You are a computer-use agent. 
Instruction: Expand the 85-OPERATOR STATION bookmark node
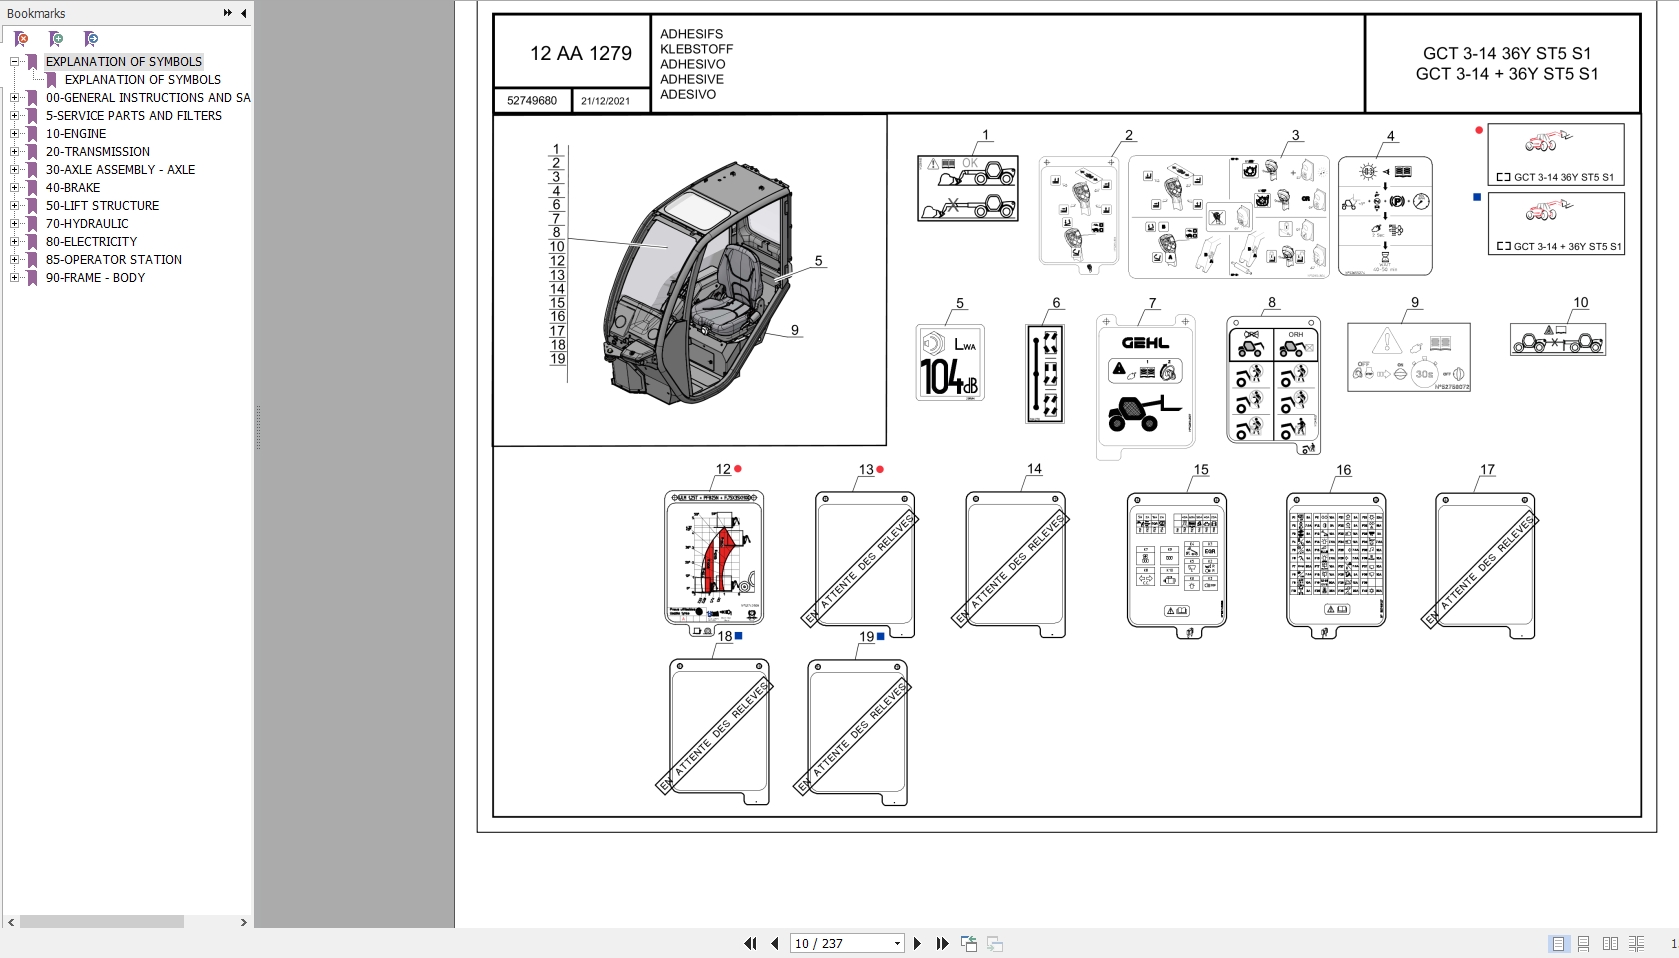(15, 259)
